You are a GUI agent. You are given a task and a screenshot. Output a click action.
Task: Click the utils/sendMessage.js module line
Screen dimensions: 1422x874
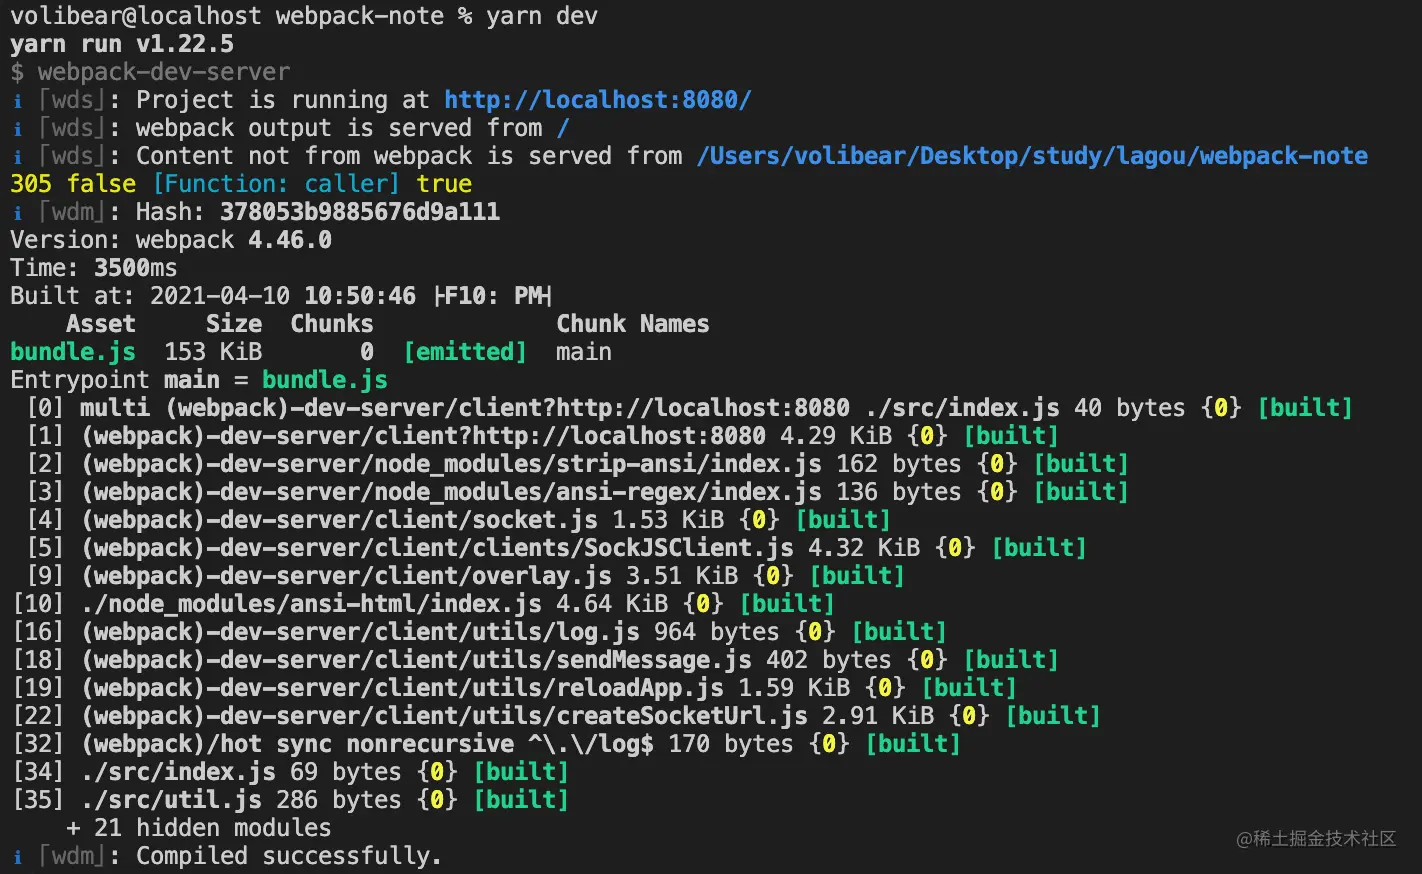[536, 660]
